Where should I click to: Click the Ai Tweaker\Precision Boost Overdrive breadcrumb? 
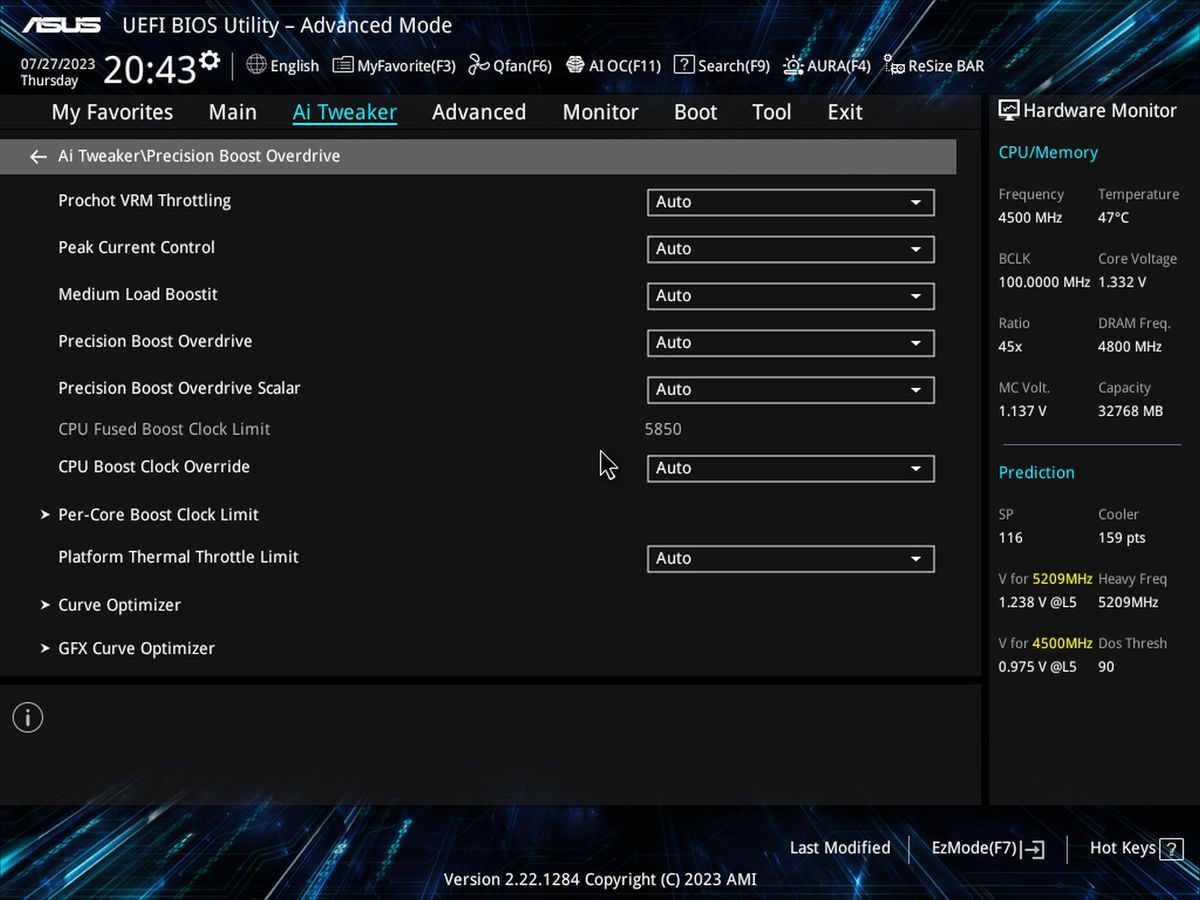199,156
